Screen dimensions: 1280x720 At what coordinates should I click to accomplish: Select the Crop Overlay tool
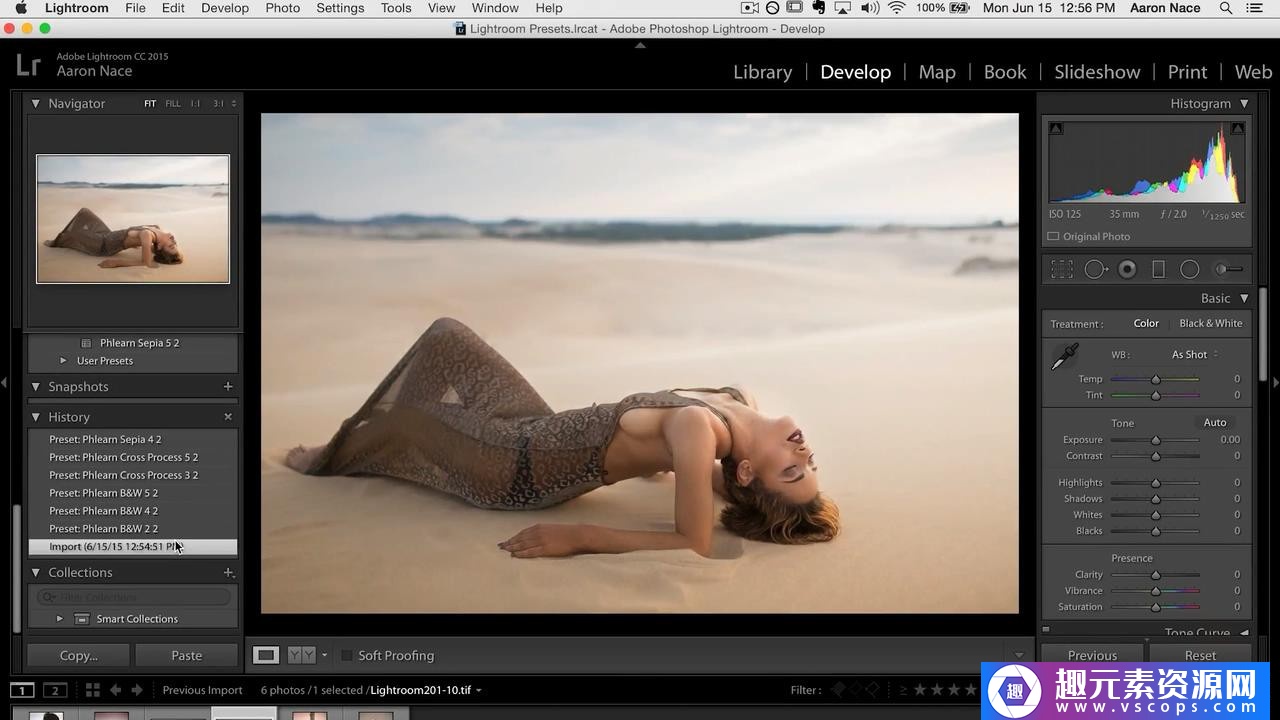(1062, 269)
